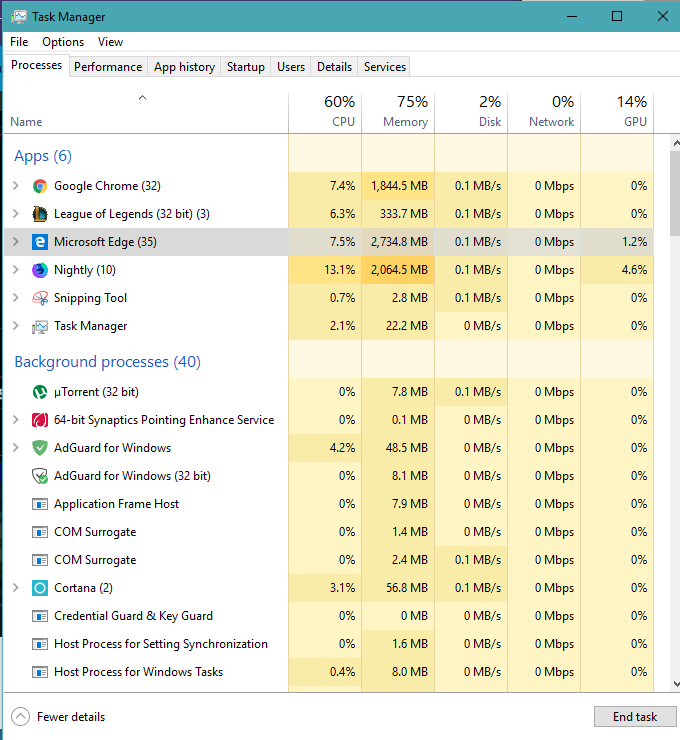Select the Nightly browser icon

pyautogui.click(x=40, y=270)
